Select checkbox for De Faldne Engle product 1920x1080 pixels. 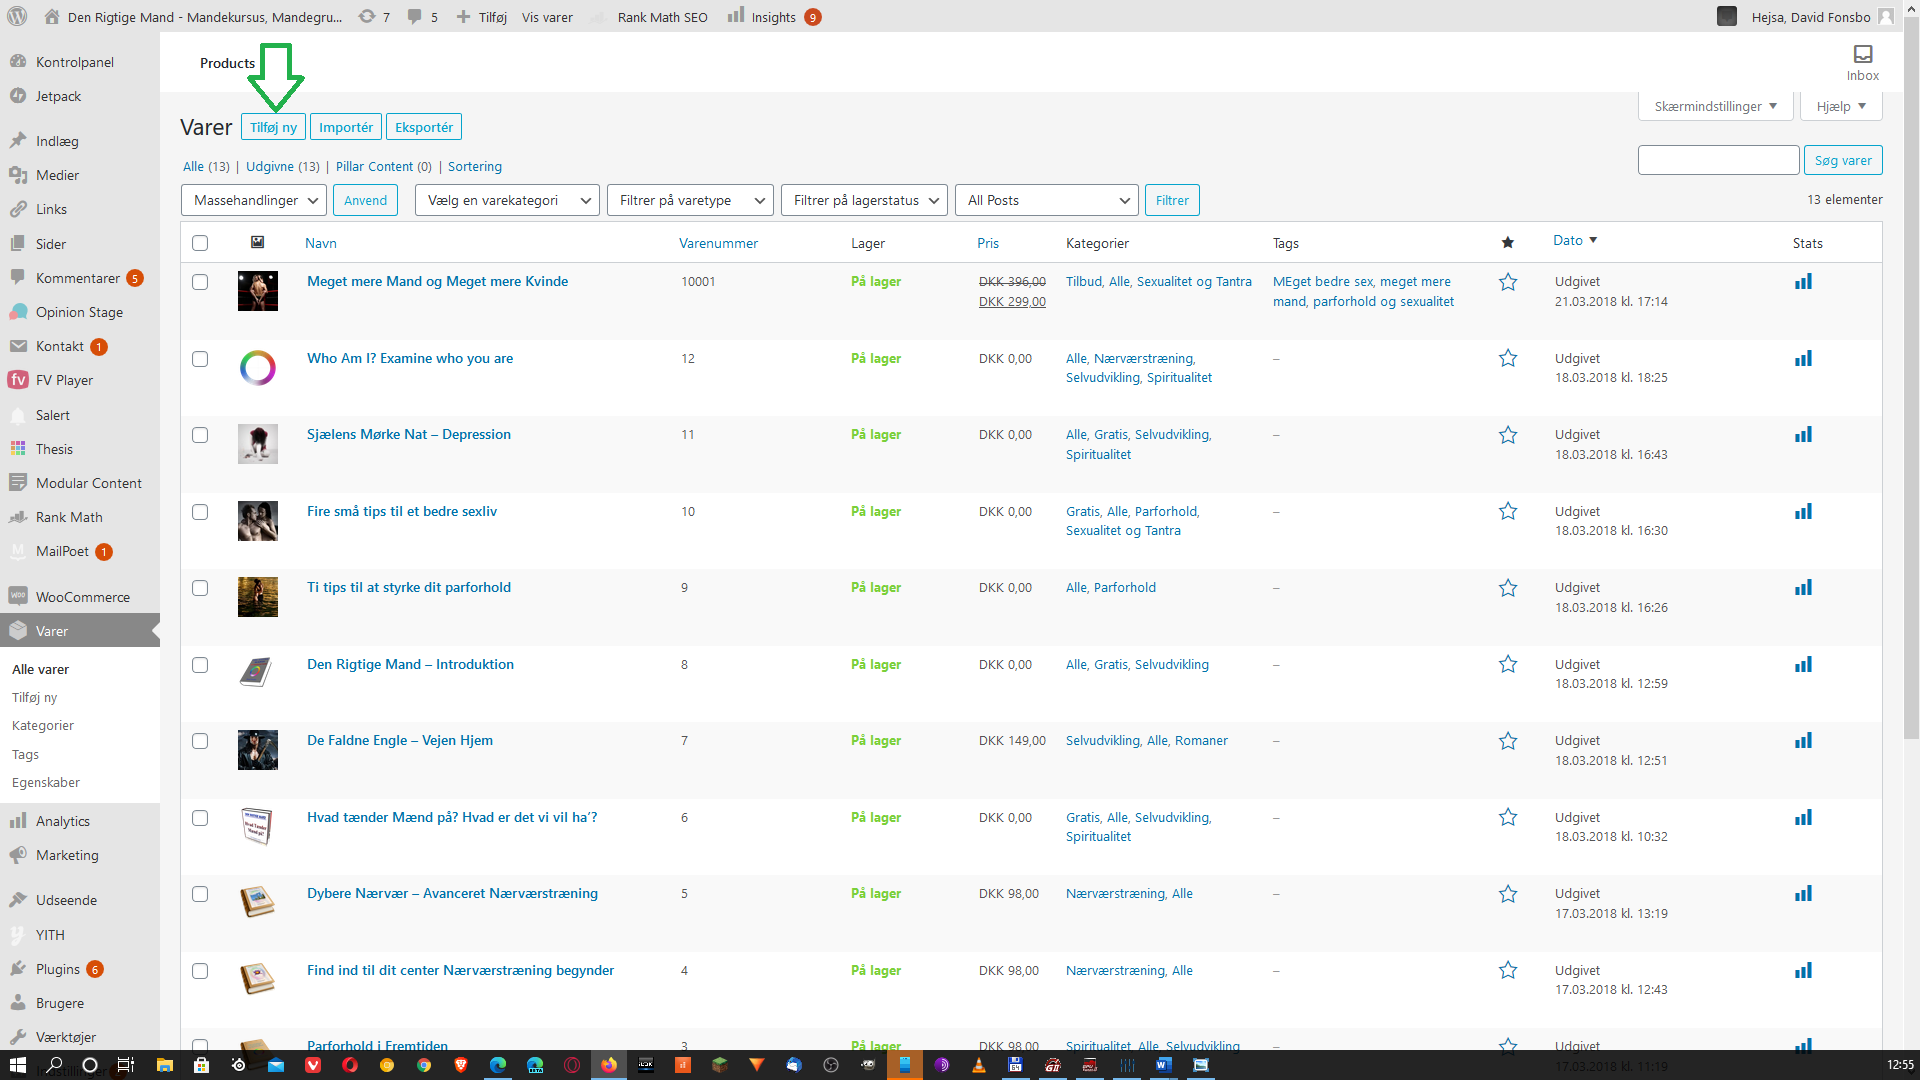pyautogui.click(x=200, y=741)
